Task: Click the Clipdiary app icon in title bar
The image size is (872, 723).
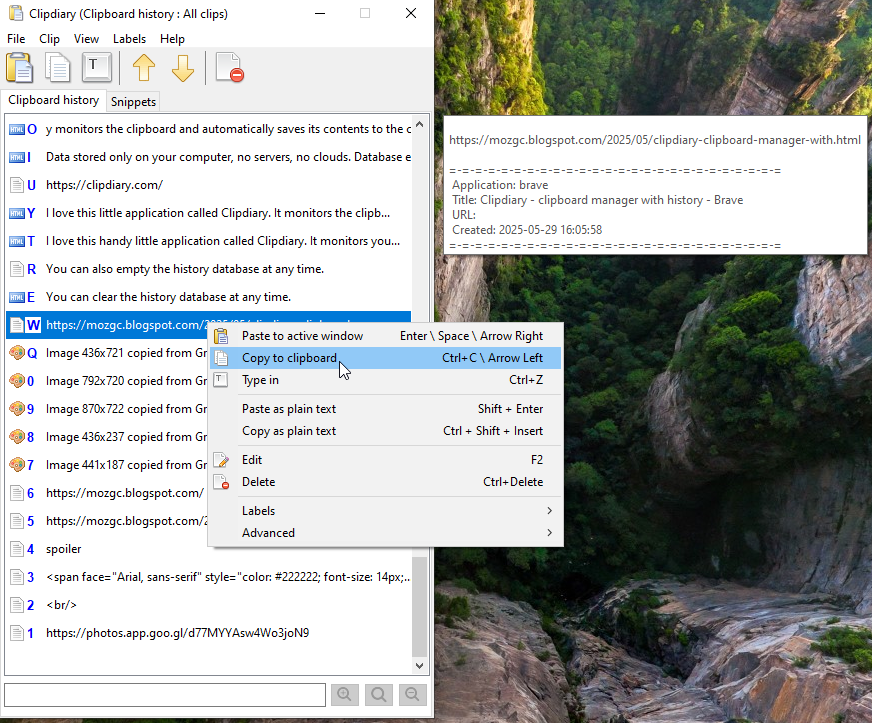Action: pos(16,13)
